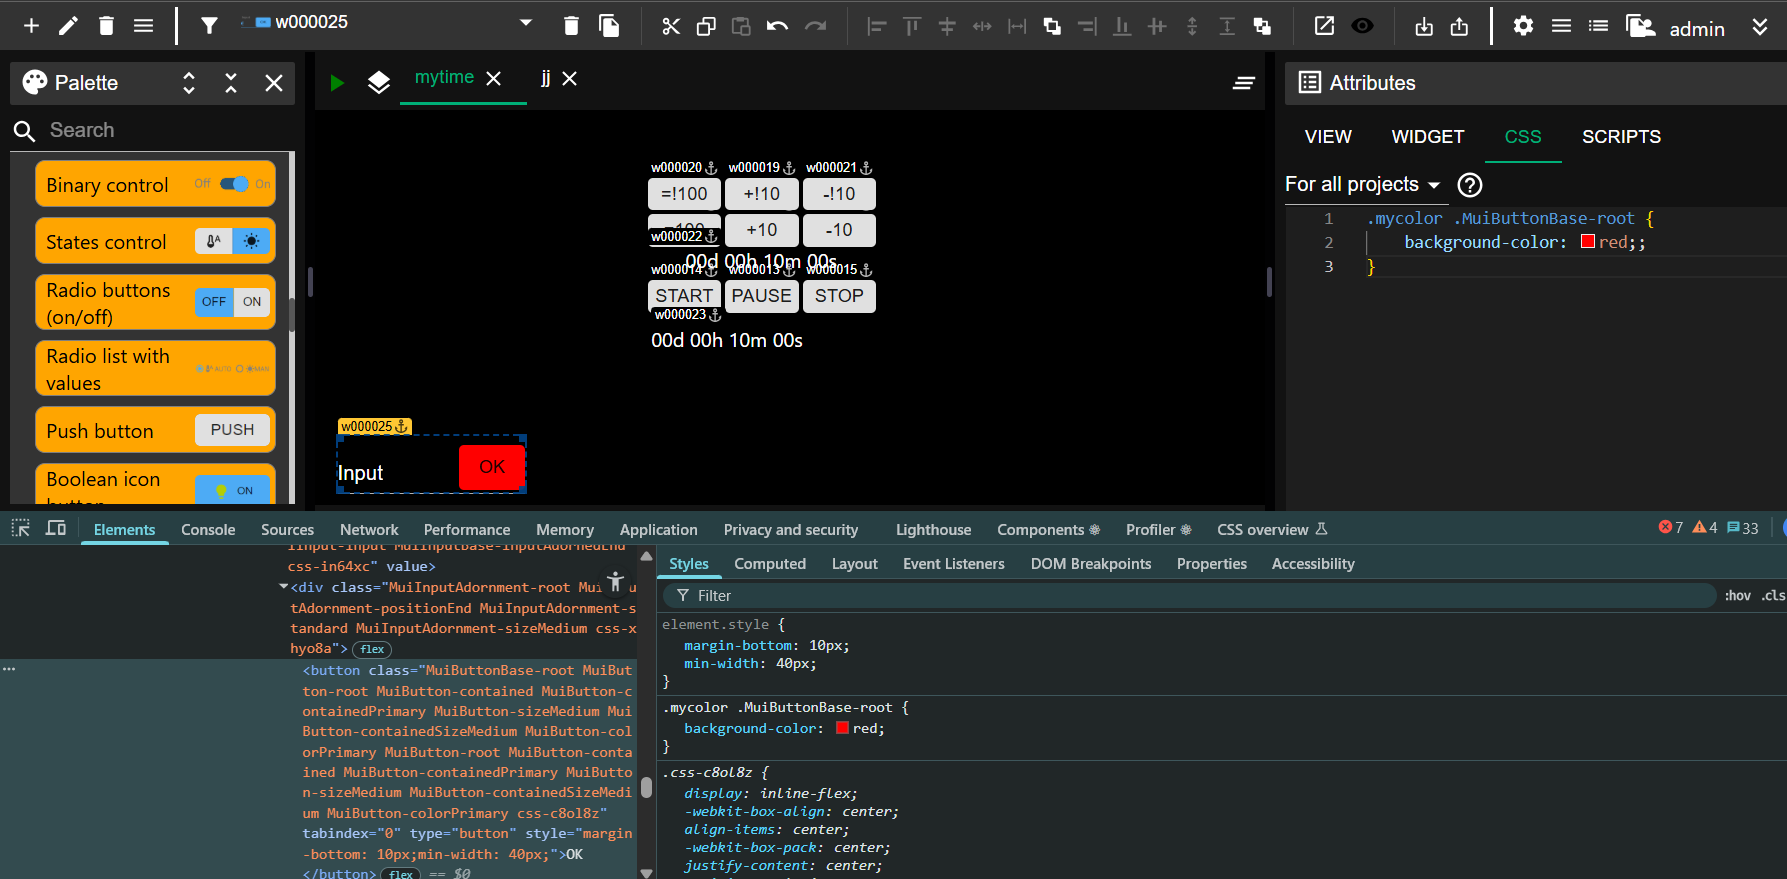The height and width of the screenshot is (879, 1787).
Task: Open the w000025 widget selector dropdown
Action: pyautogui.click(x=526, y=23)
